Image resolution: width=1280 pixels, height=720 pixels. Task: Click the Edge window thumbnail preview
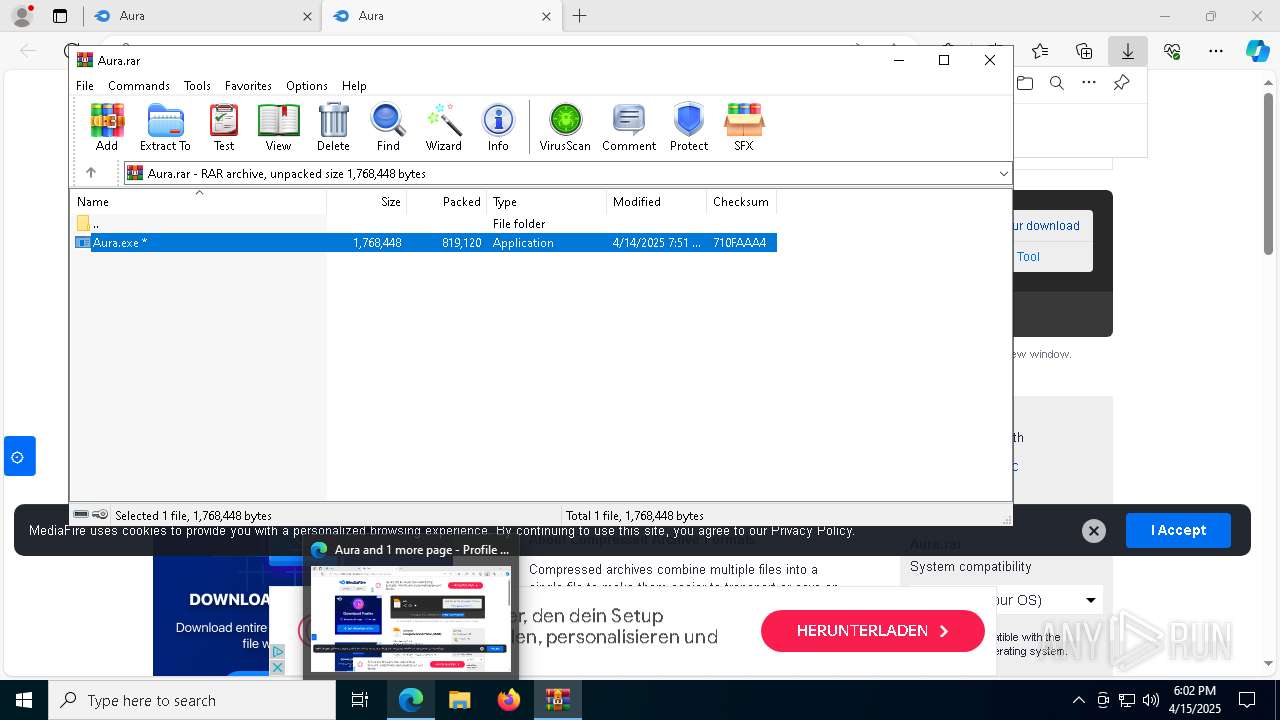click(x=411, y=619)
